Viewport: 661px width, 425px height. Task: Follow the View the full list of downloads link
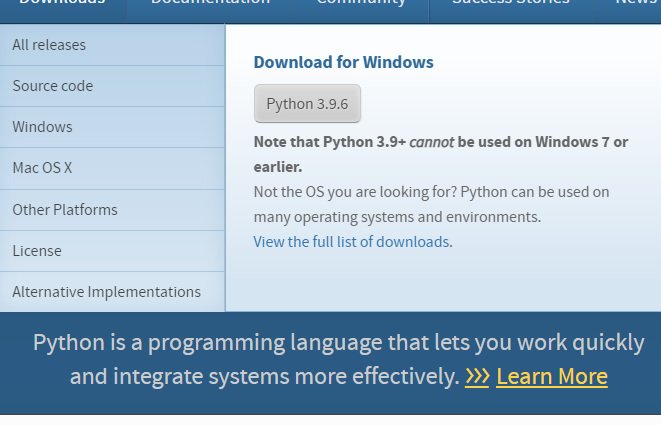(x=351, y=242)
